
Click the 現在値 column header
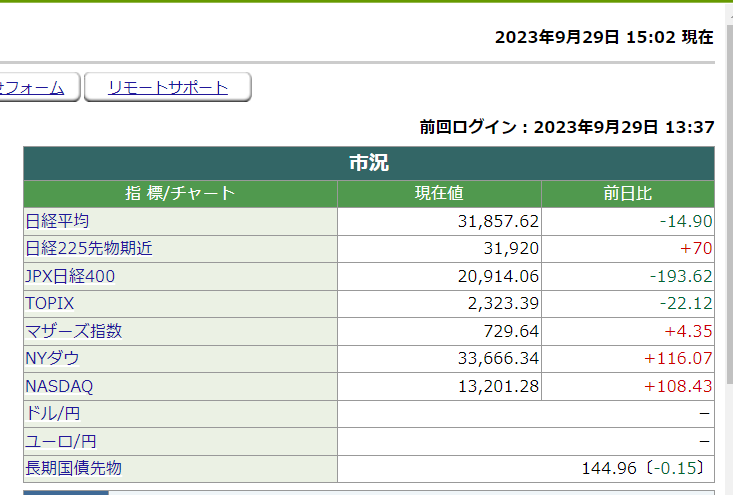[x=439, y=194]
